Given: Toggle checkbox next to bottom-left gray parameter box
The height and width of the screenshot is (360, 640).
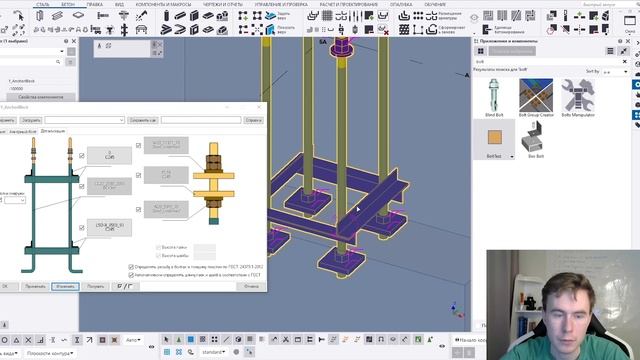Looking at the screenshot, I should 82,228.
